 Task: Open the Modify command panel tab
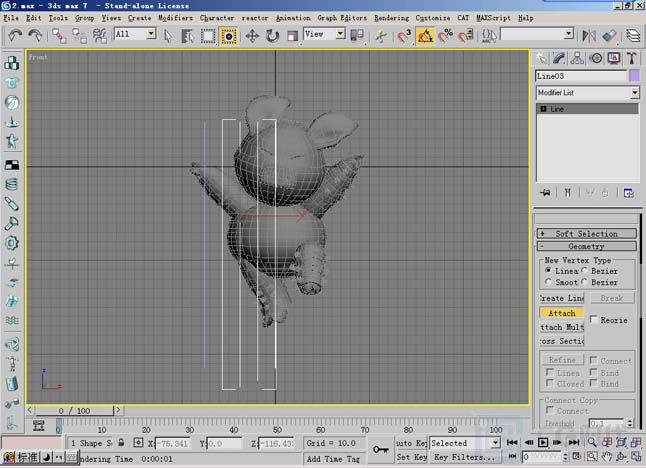559,58
